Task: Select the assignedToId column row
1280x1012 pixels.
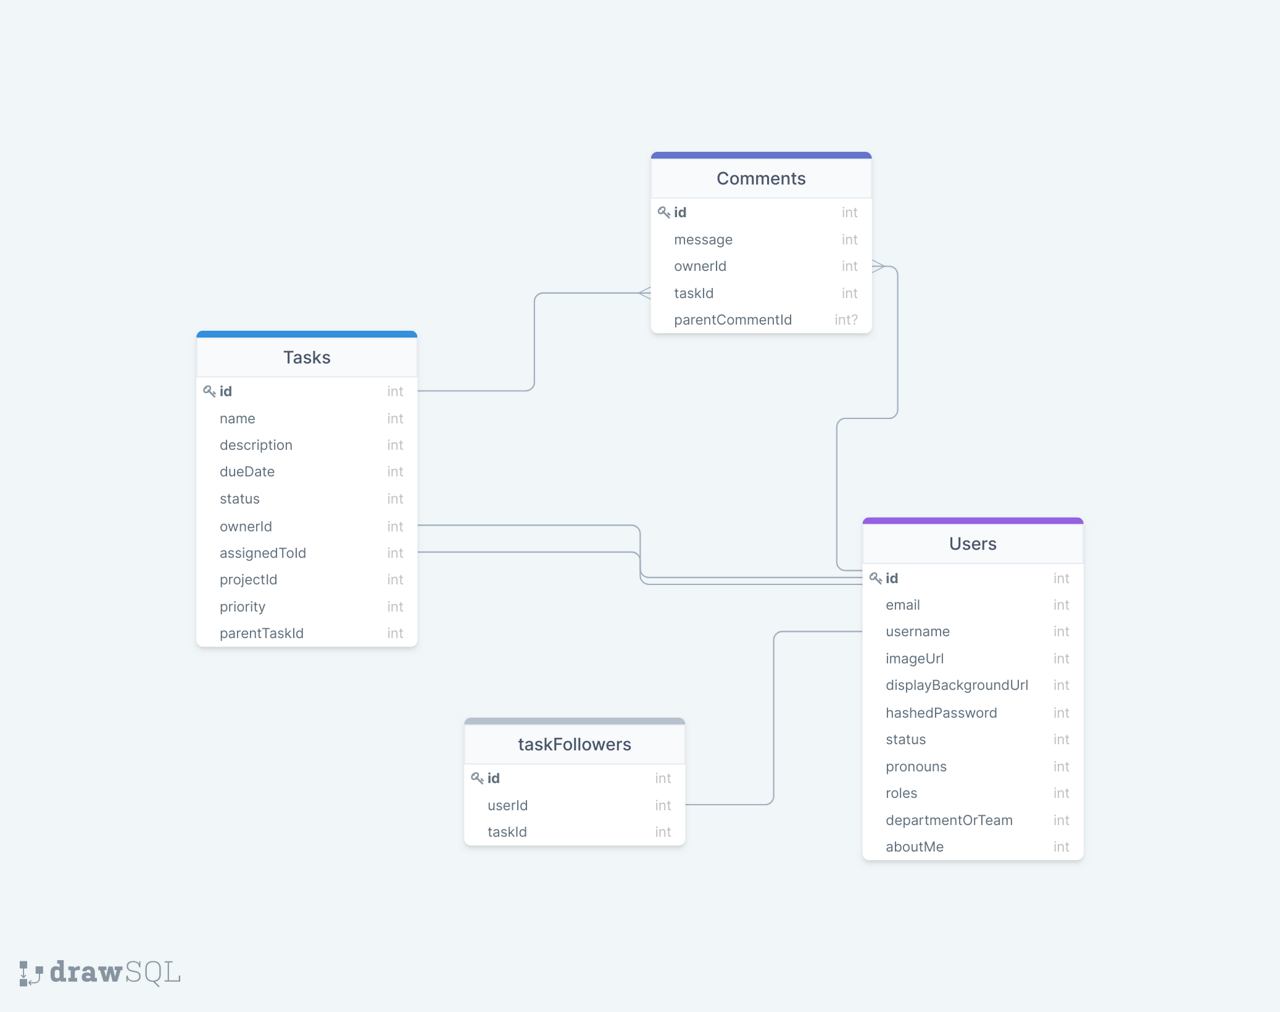Action: pyautogui.click(x=263, y=553)
